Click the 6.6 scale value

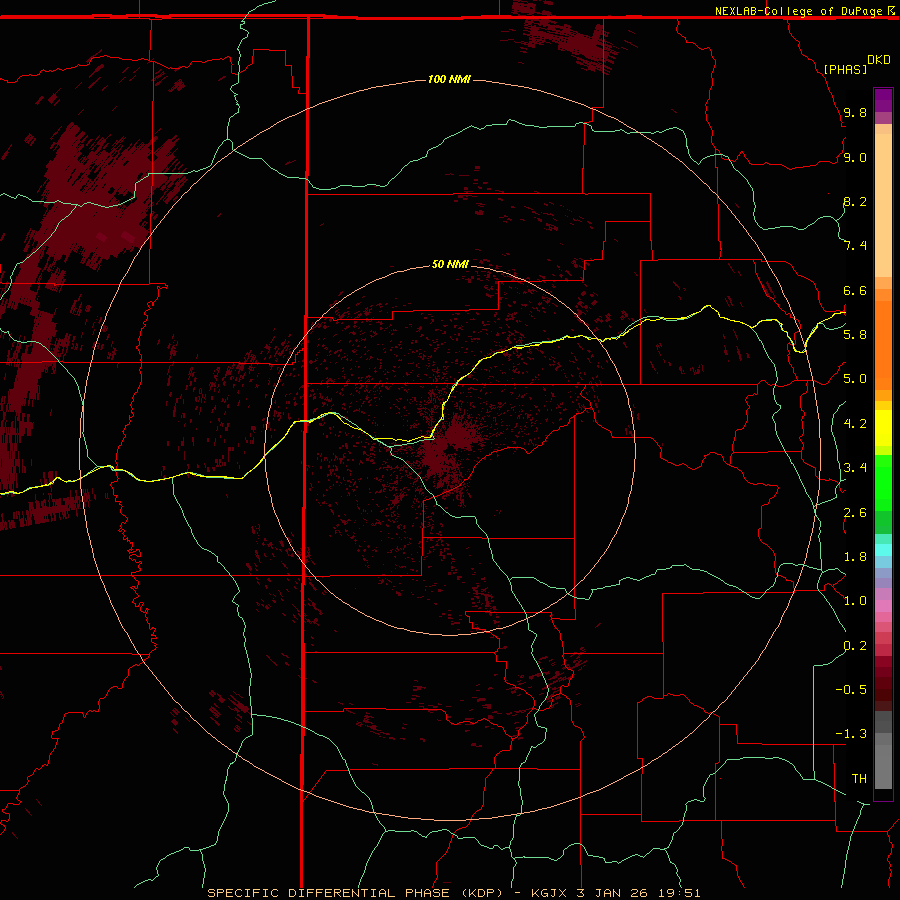(855, 290)
